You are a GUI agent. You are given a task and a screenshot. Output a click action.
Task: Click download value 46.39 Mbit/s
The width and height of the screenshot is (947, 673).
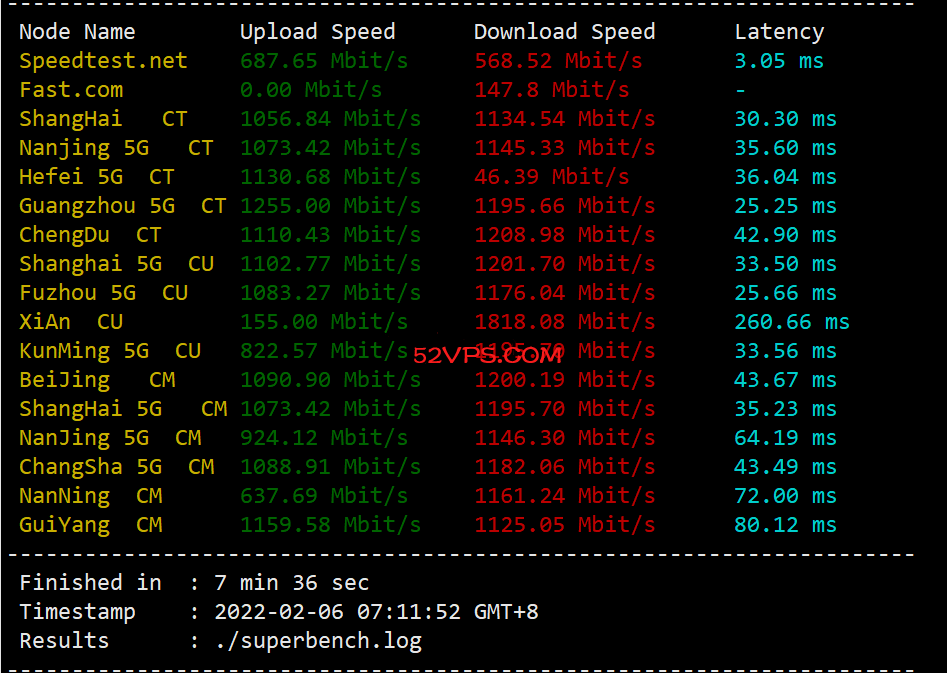[x=551, y=177]
